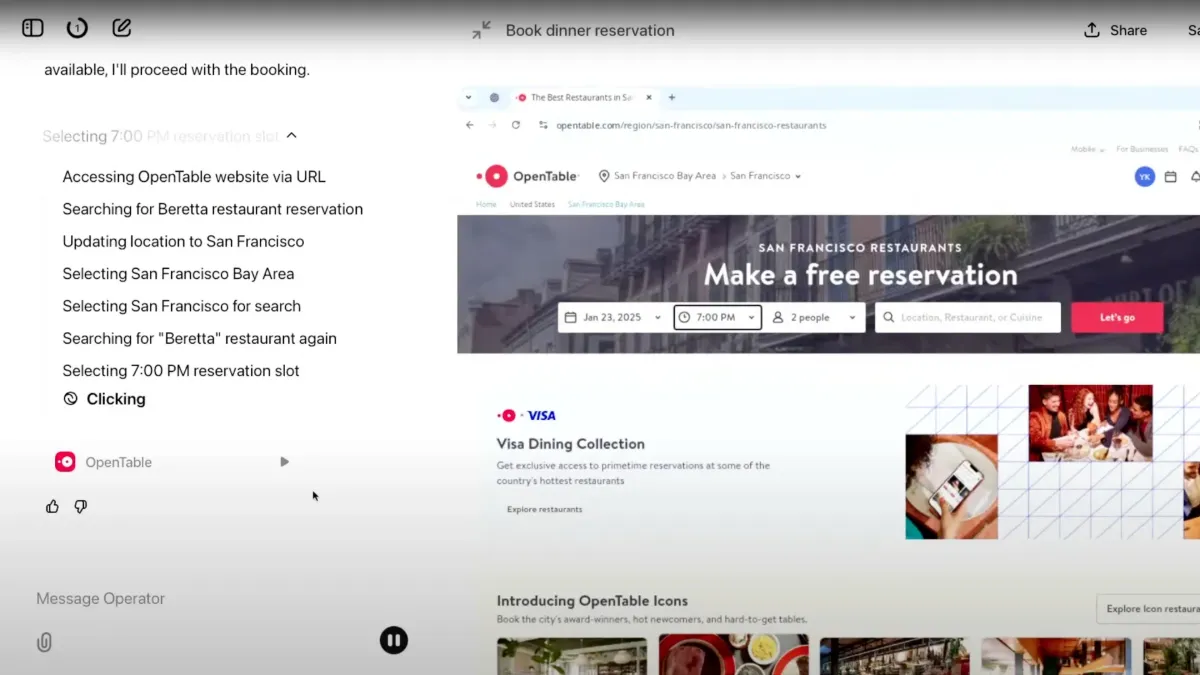Click the Share button
The image size is (1200, 675).
tap(1116, 30)
